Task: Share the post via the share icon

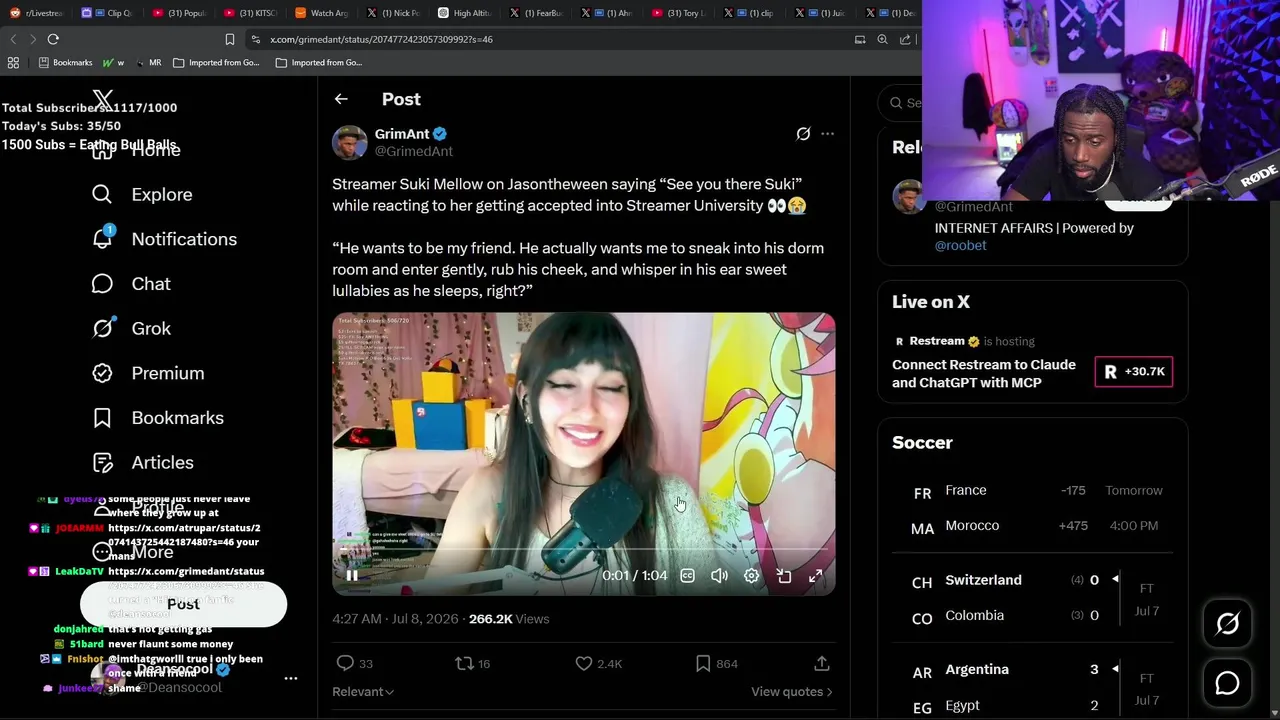Action: [x=822, y=663]
